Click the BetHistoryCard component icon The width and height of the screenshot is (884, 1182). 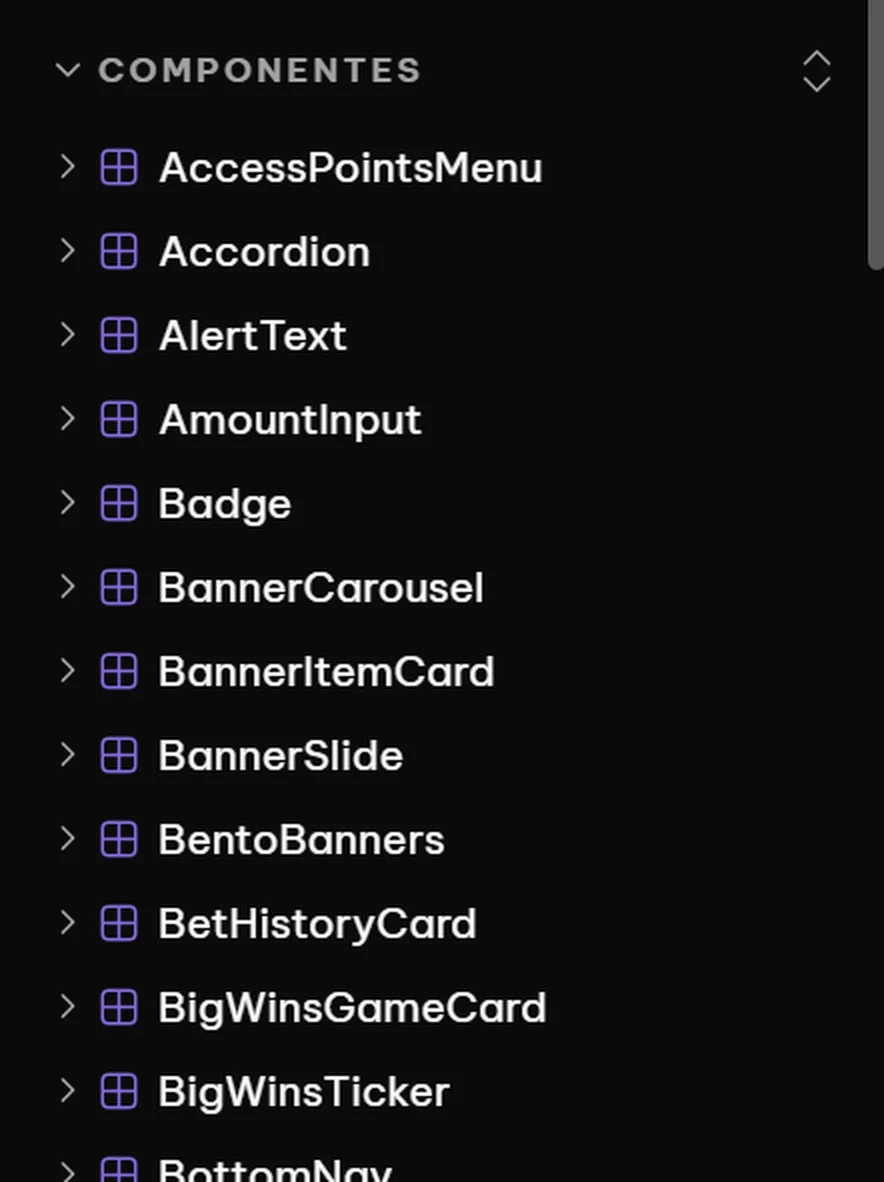[x=119, y=923]
